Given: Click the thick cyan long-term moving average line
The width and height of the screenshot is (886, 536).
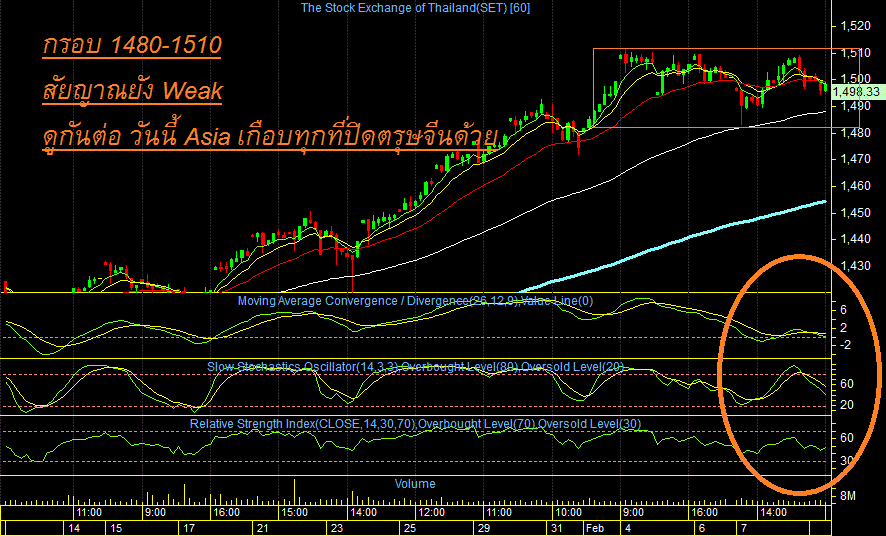Looking at the screenshot, I should pos(672,245).
